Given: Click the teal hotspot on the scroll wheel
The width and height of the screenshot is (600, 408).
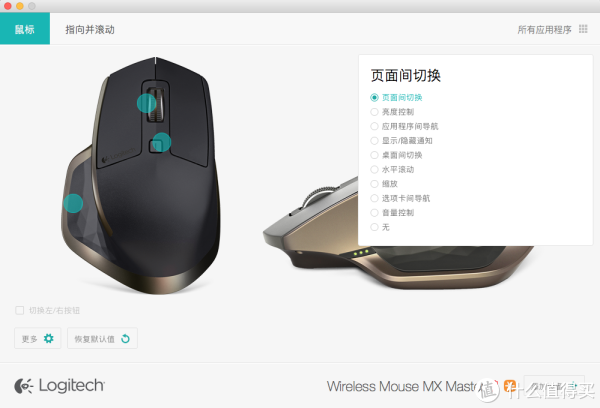Looking at the screenshot, I should coord(147,103).
